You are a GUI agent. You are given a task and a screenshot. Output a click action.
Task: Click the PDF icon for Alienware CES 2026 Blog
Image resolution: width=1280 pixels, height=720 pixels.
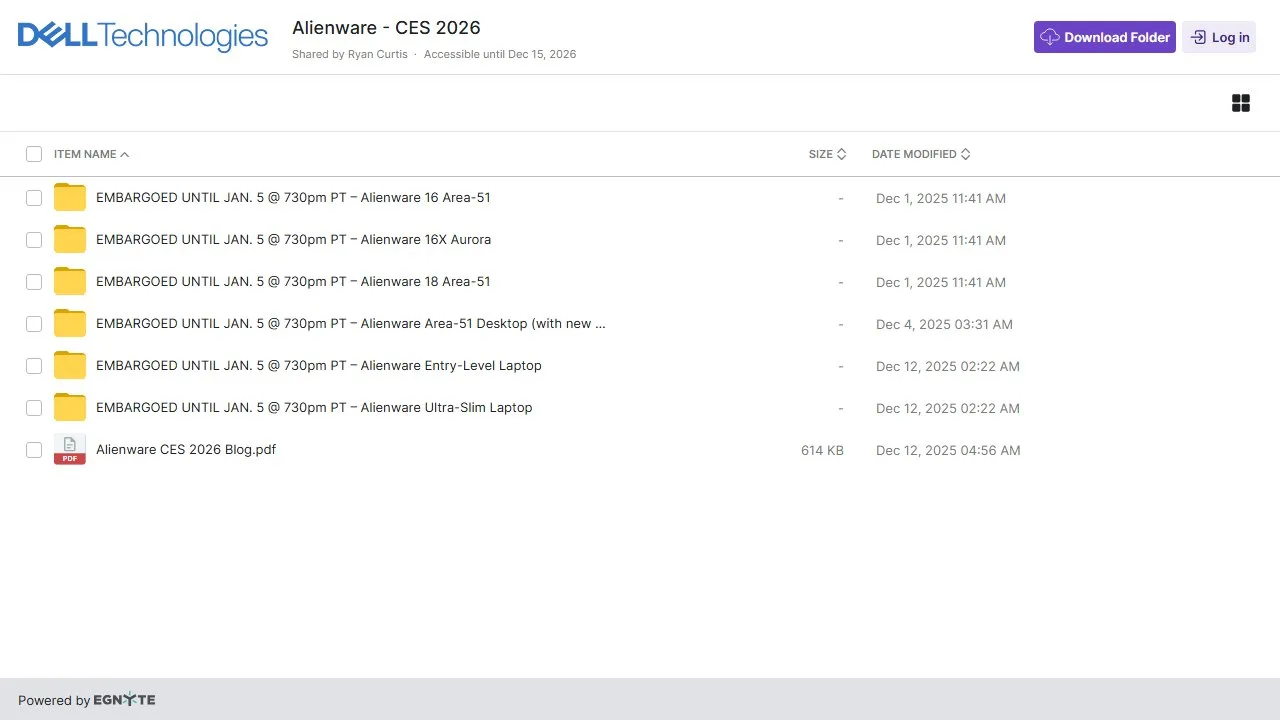(x=70, y=450)
